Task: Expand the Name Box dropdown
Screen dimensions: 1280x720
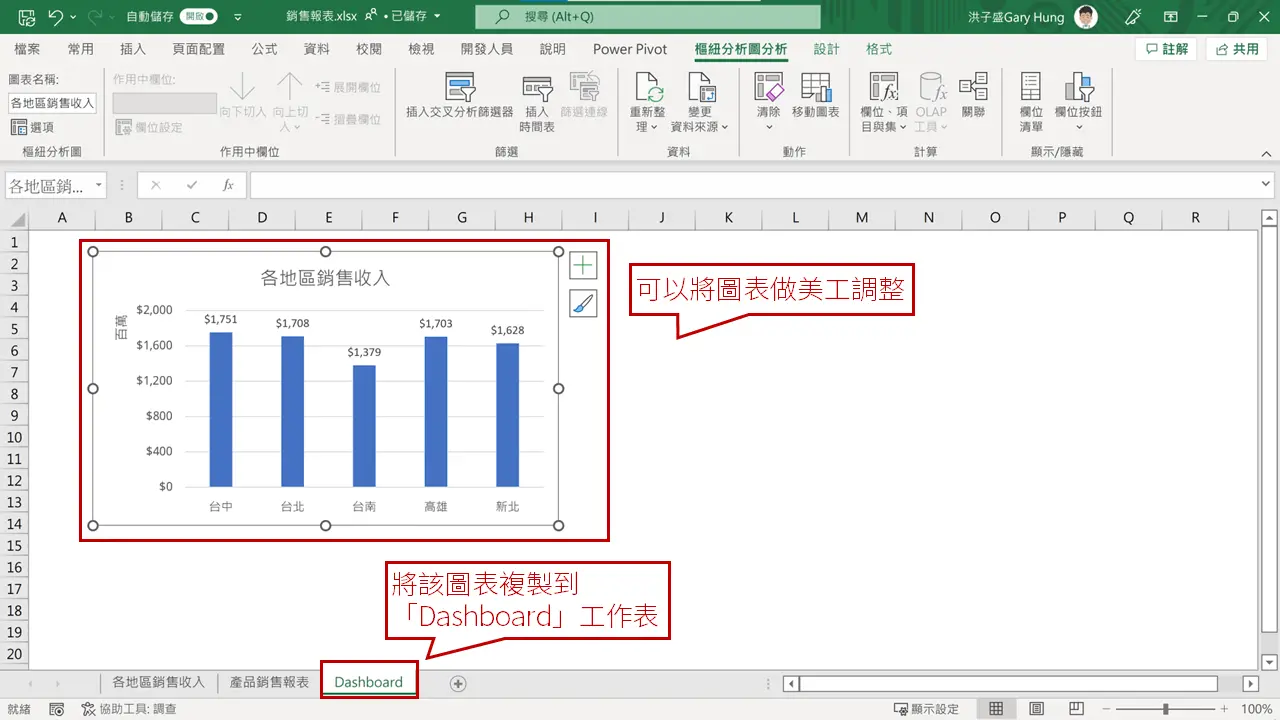Action: (x=98, y=185)
